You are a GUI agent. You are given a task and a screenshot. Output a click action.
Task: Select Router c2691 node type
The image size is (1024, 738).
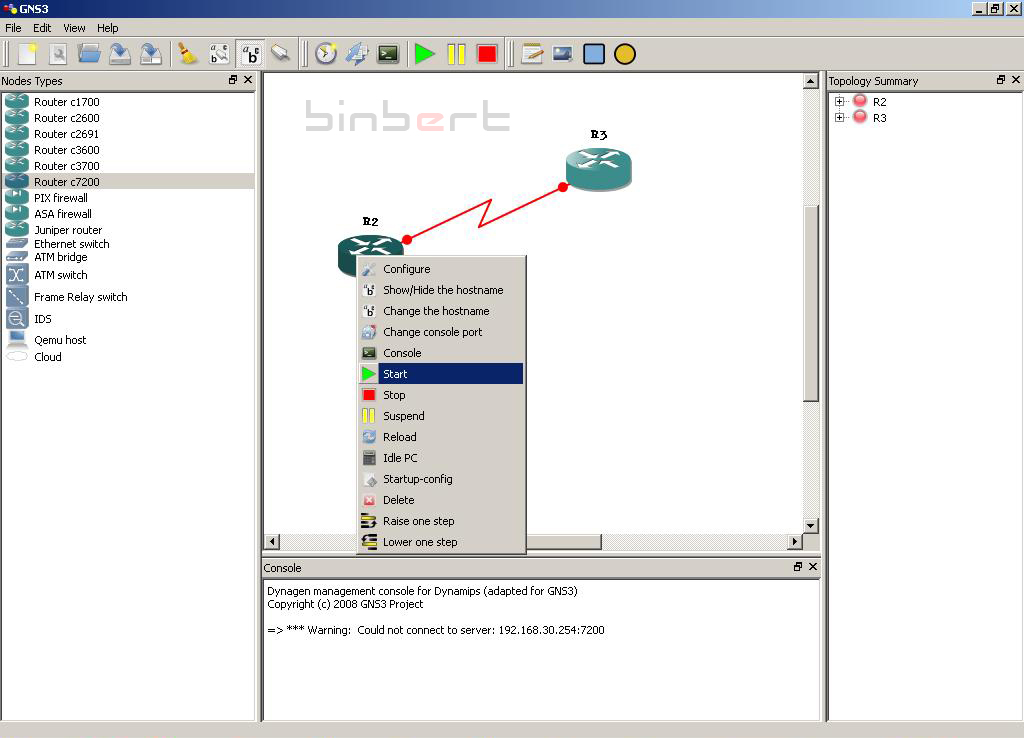tap(128, 134)
